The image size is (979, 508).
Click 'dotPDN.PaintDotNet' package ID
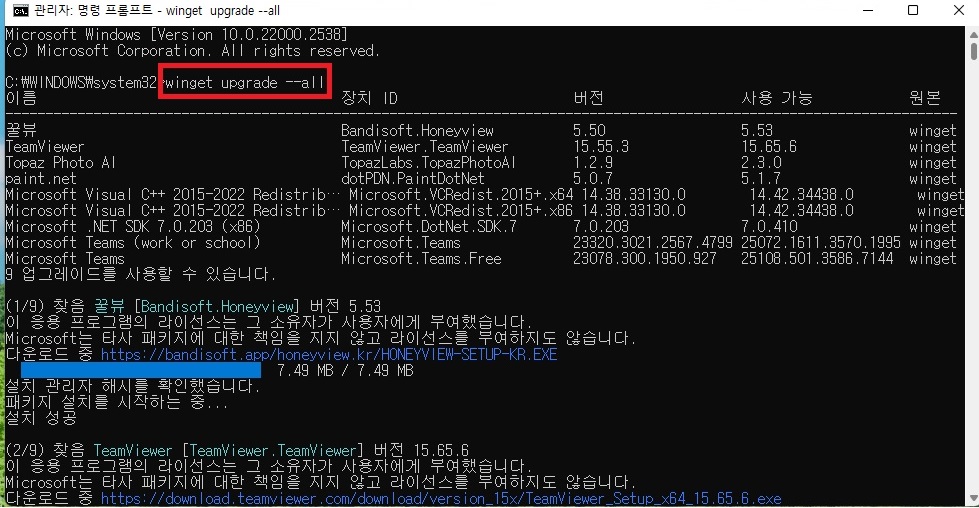[x=413, y=178]
